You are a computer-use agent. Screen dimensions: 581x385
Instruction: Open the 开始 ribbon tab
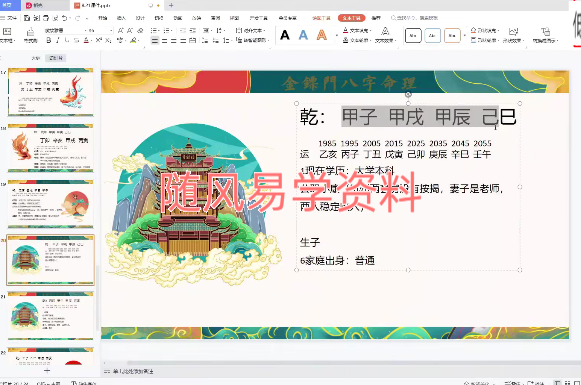click(x=103, y=18)
